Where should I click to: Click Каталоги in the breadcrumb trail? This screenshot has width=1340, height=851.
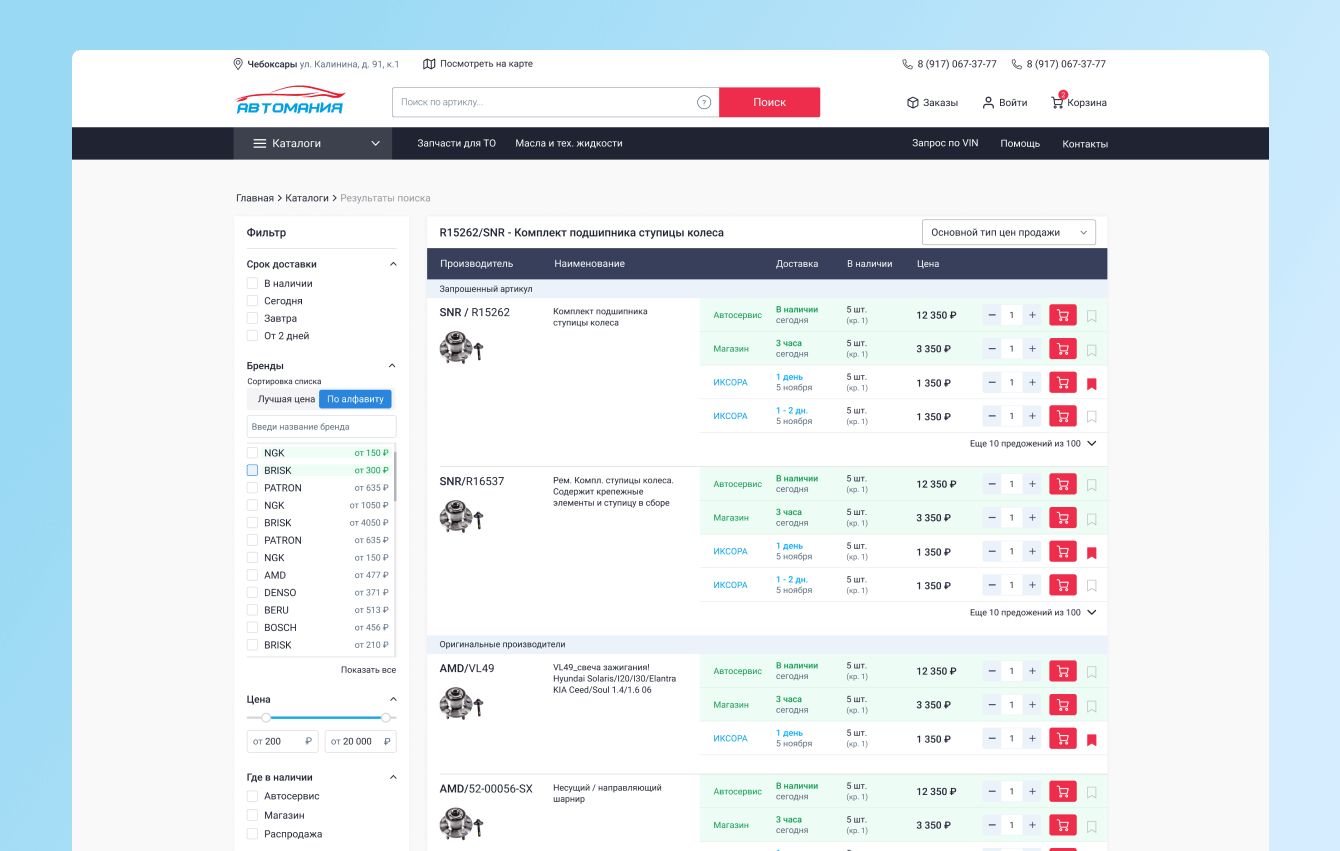307,198
